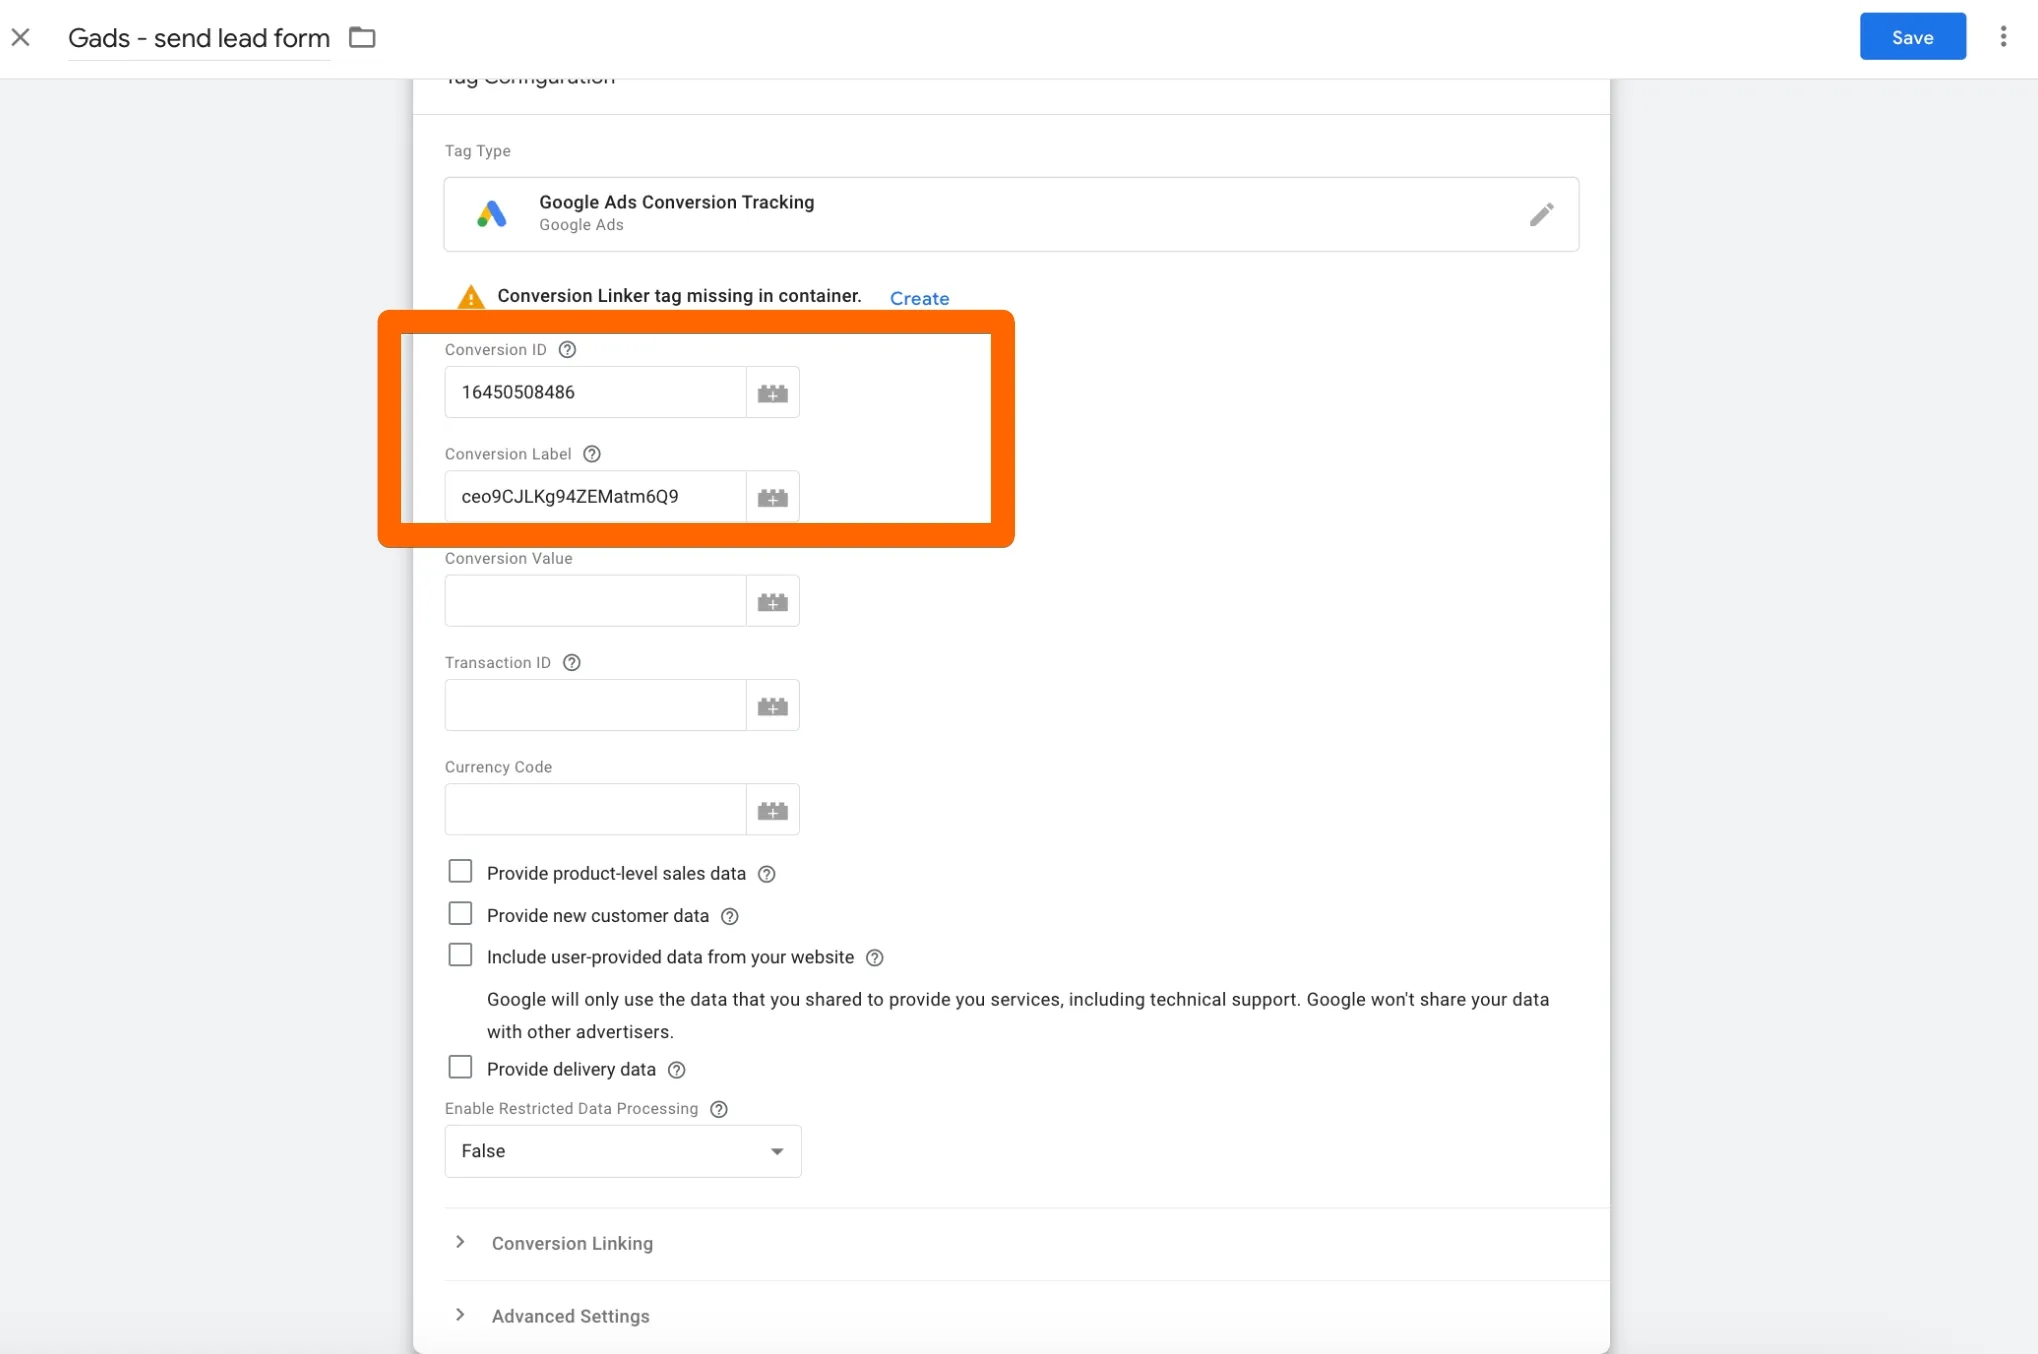
Task: Toggle Provide delivery data checkbox
Action: coord(460,1068)
